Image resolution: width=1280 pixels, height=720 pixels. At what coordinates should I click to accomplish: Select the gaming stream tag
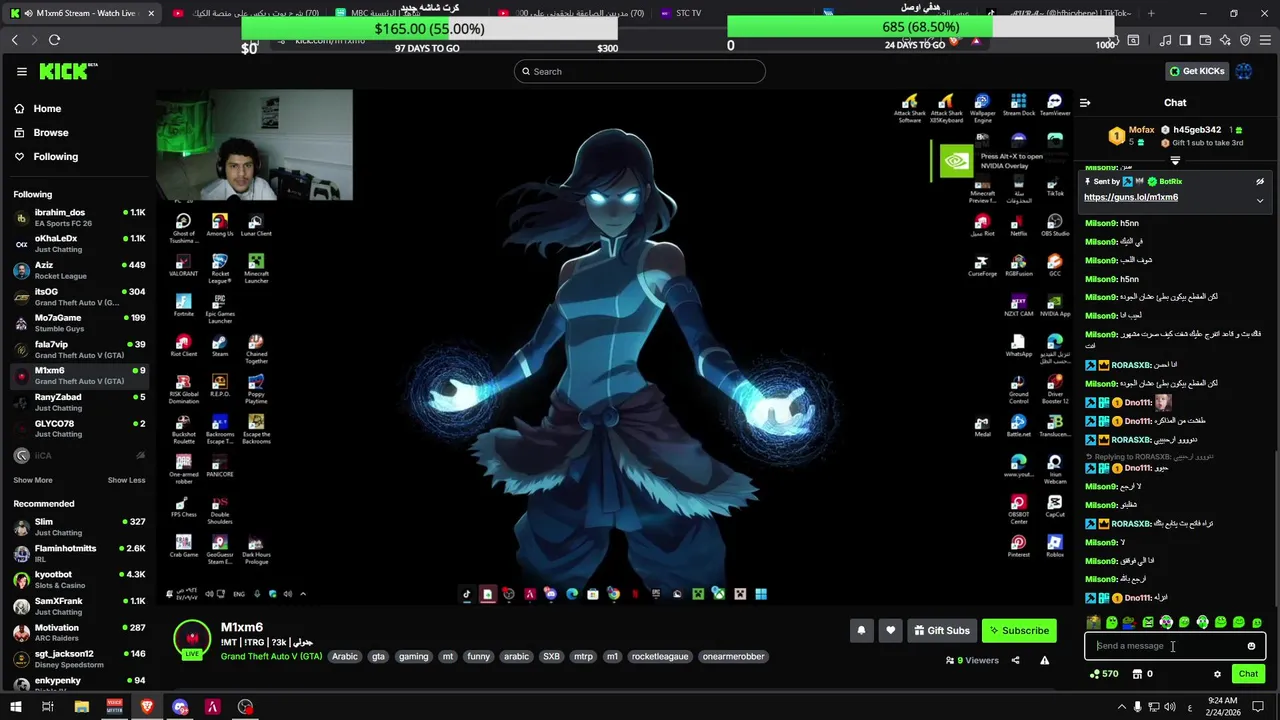[x=413, y=657]
